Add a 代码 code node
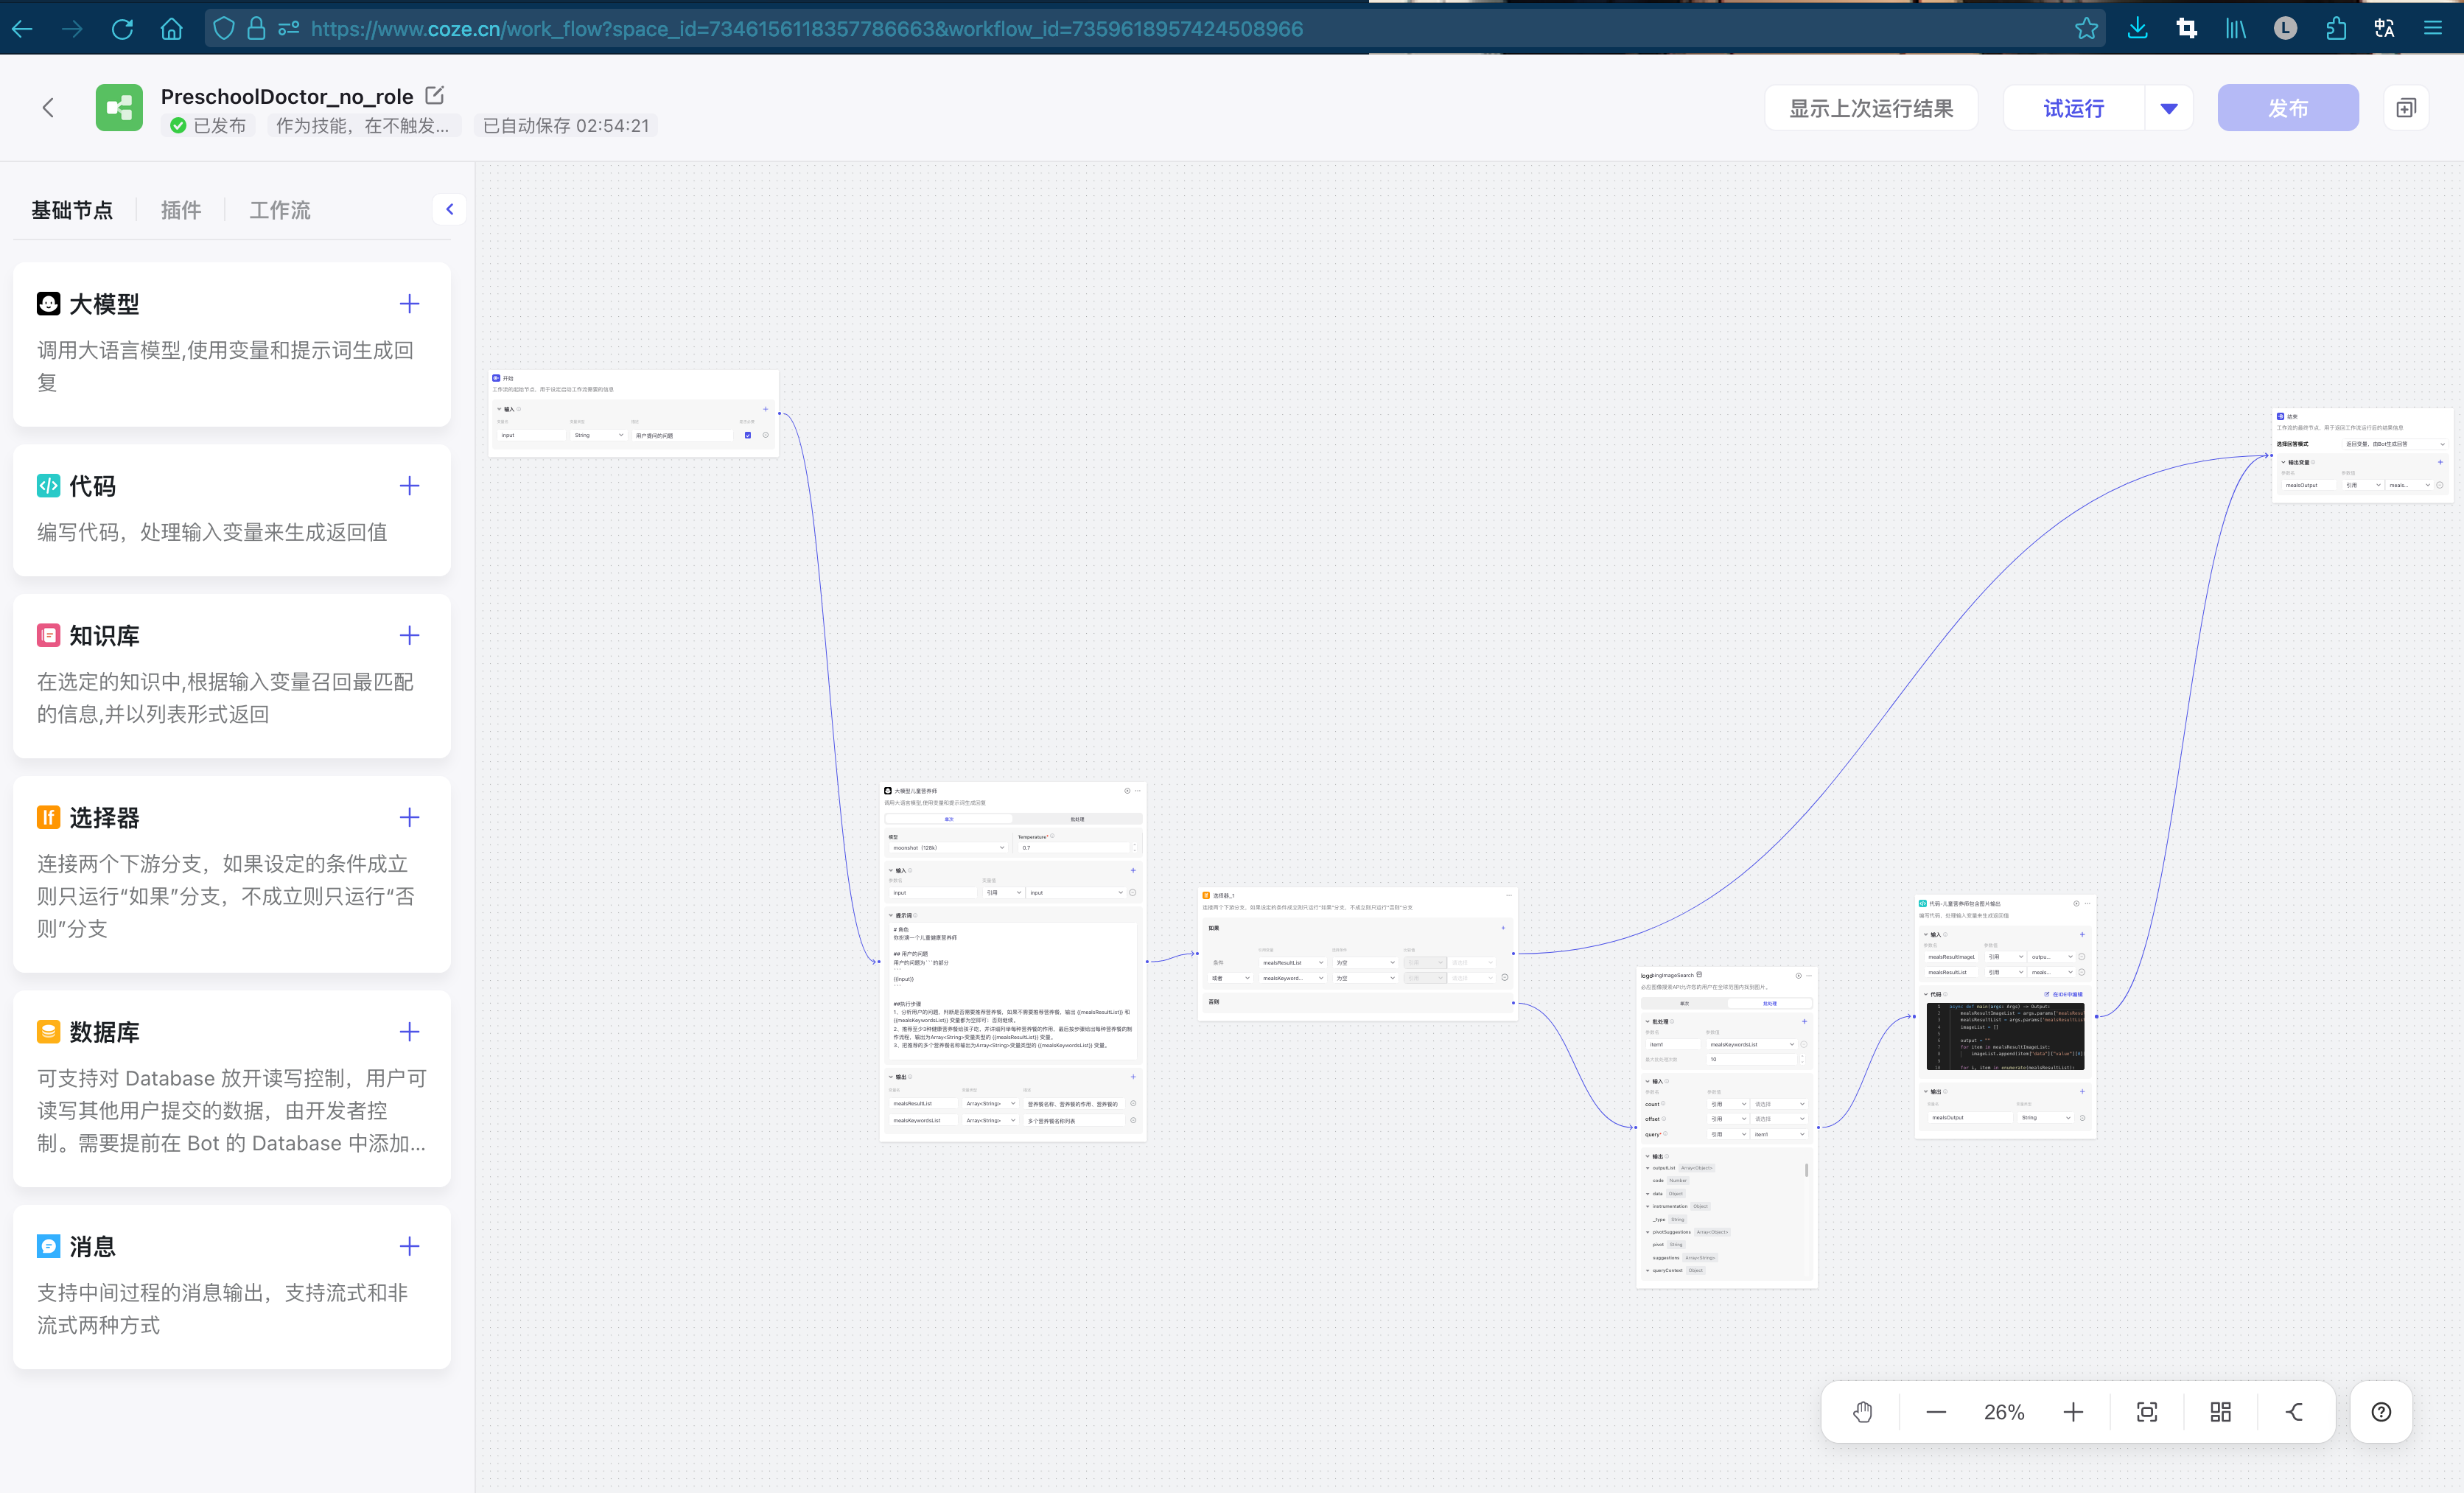2464x1493 pixels. 409,486
